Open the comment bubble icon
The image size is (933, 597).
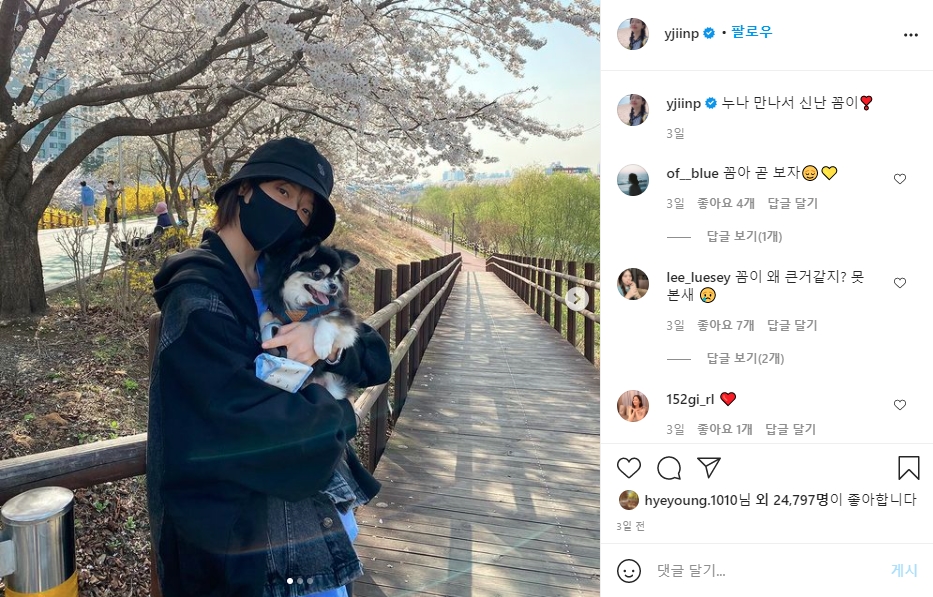(669, 468)
